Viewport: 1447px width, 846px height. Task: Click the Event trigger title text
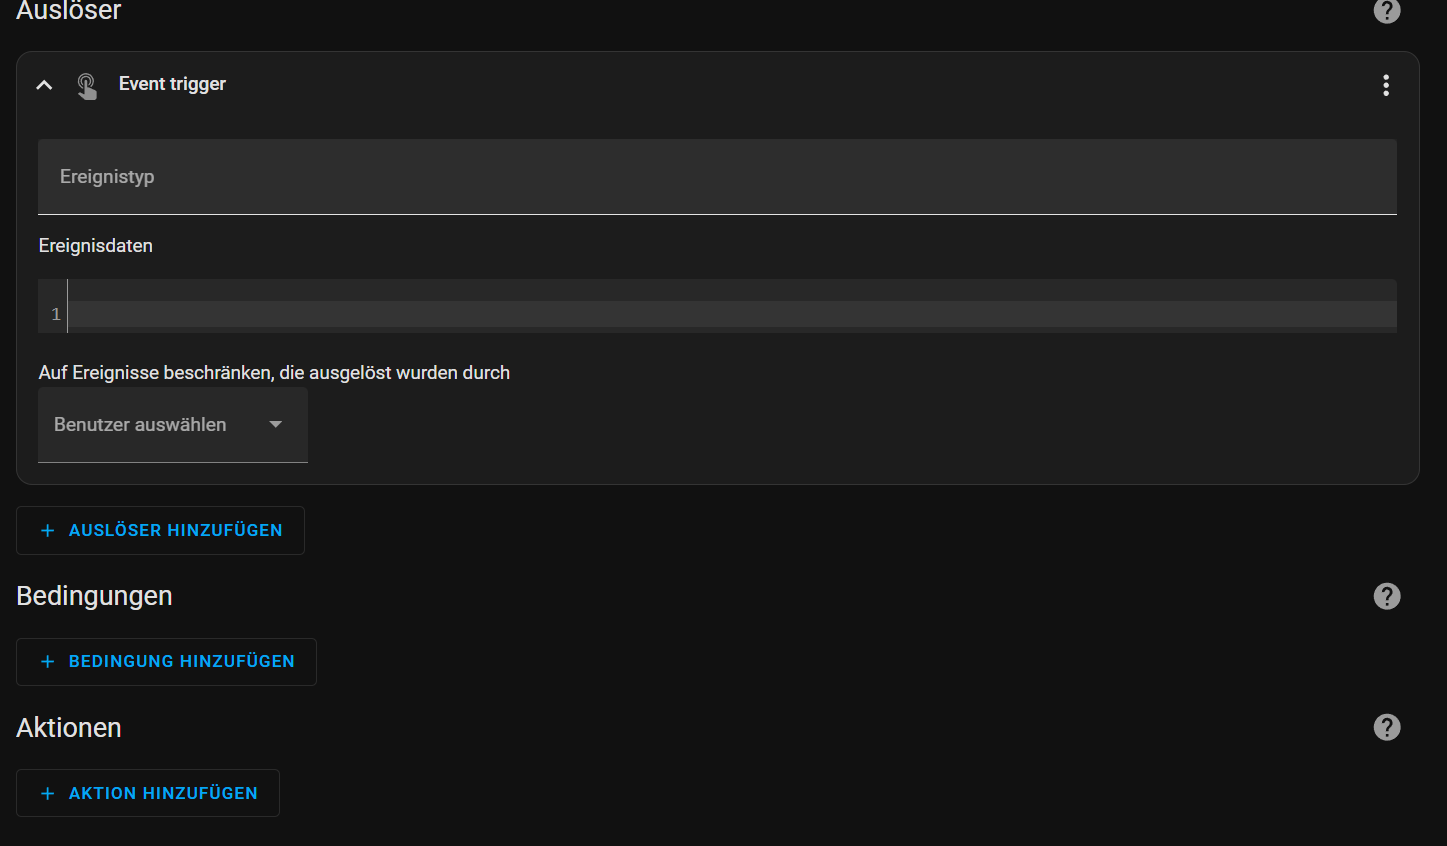click(172, 84)
